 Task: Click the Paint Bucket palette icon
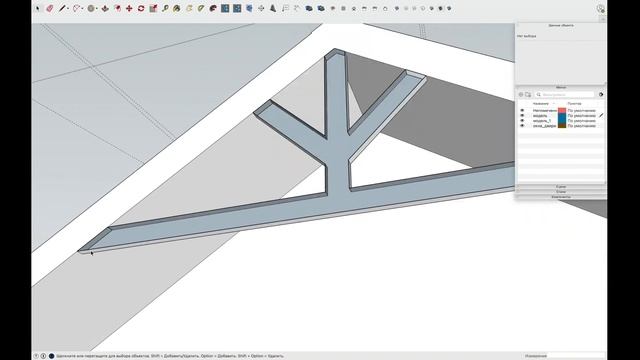coord(213,8)
